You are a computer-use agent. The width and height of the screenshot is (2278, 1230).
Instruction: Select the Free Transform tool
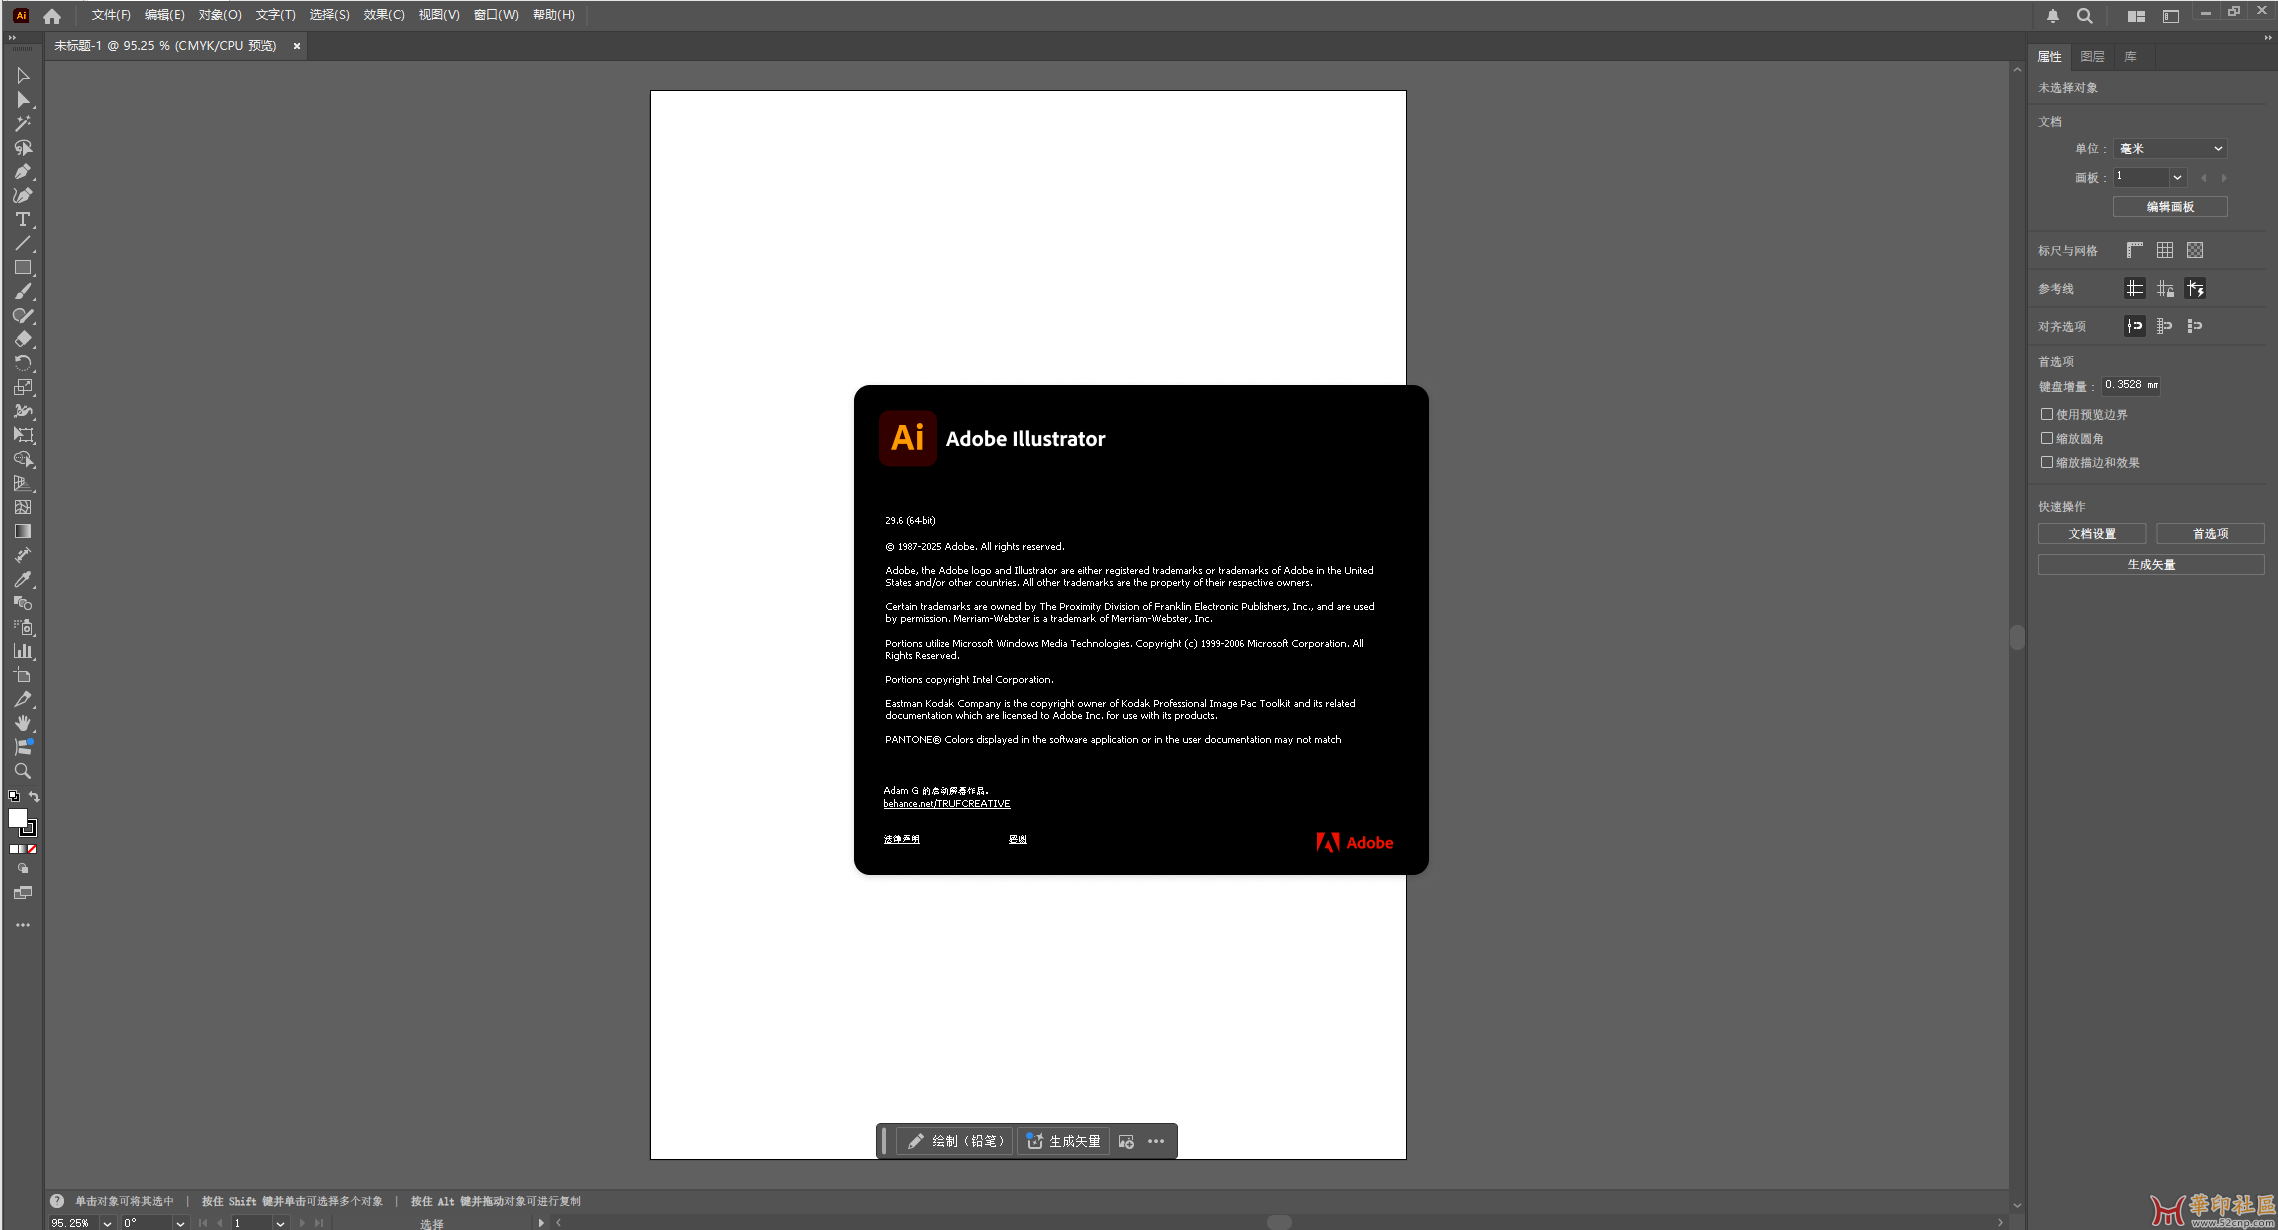[23, 436]
